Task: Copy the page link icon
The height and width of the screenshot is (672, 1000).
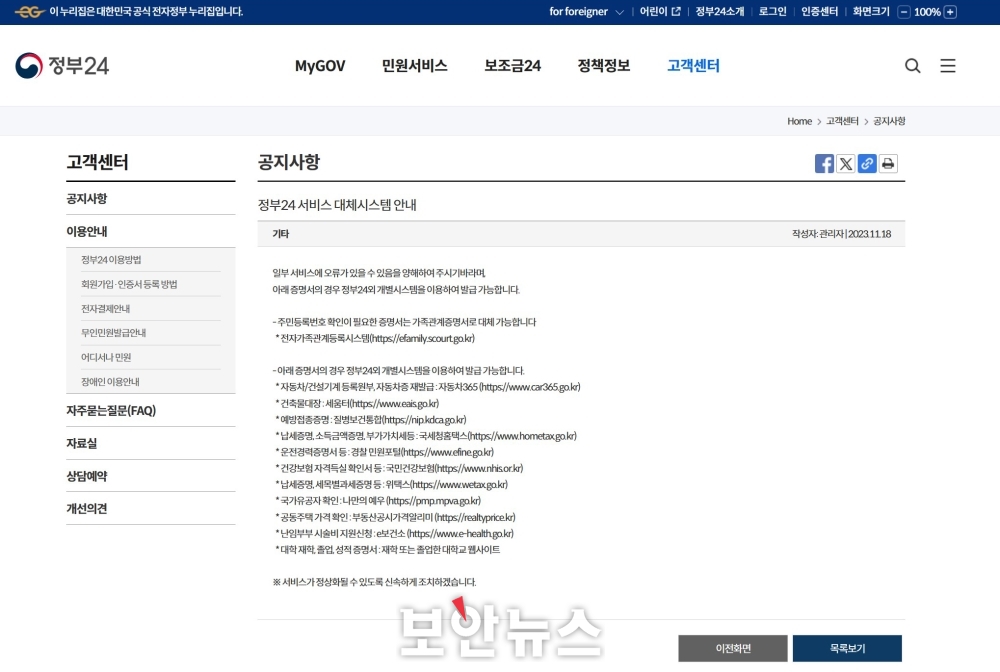Action: (x=867, y=164)
